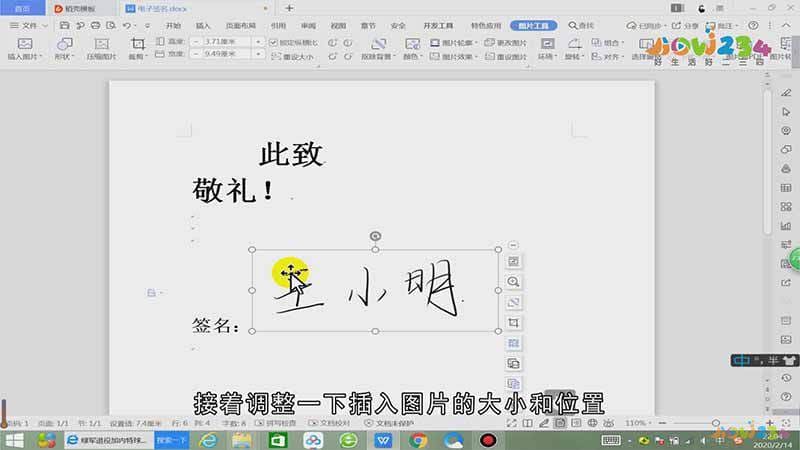Click the crop icon in floating image toolbar

click(513, 322)
